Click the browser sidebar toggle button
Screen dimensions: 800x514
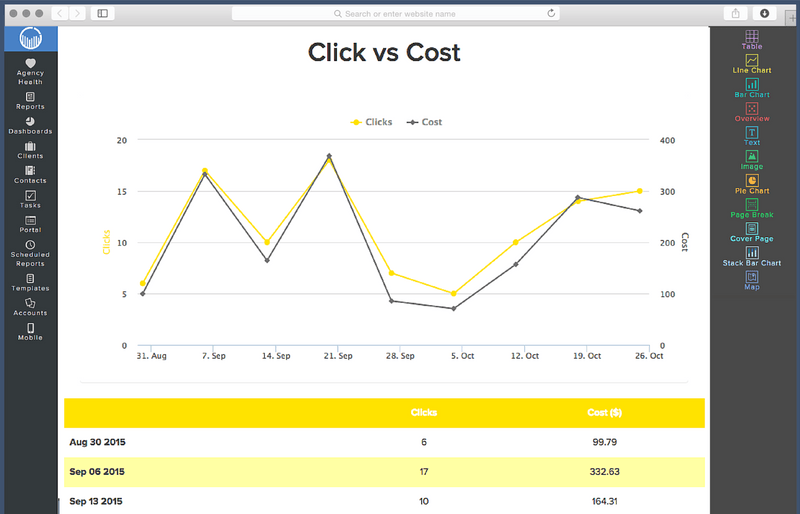103,13
